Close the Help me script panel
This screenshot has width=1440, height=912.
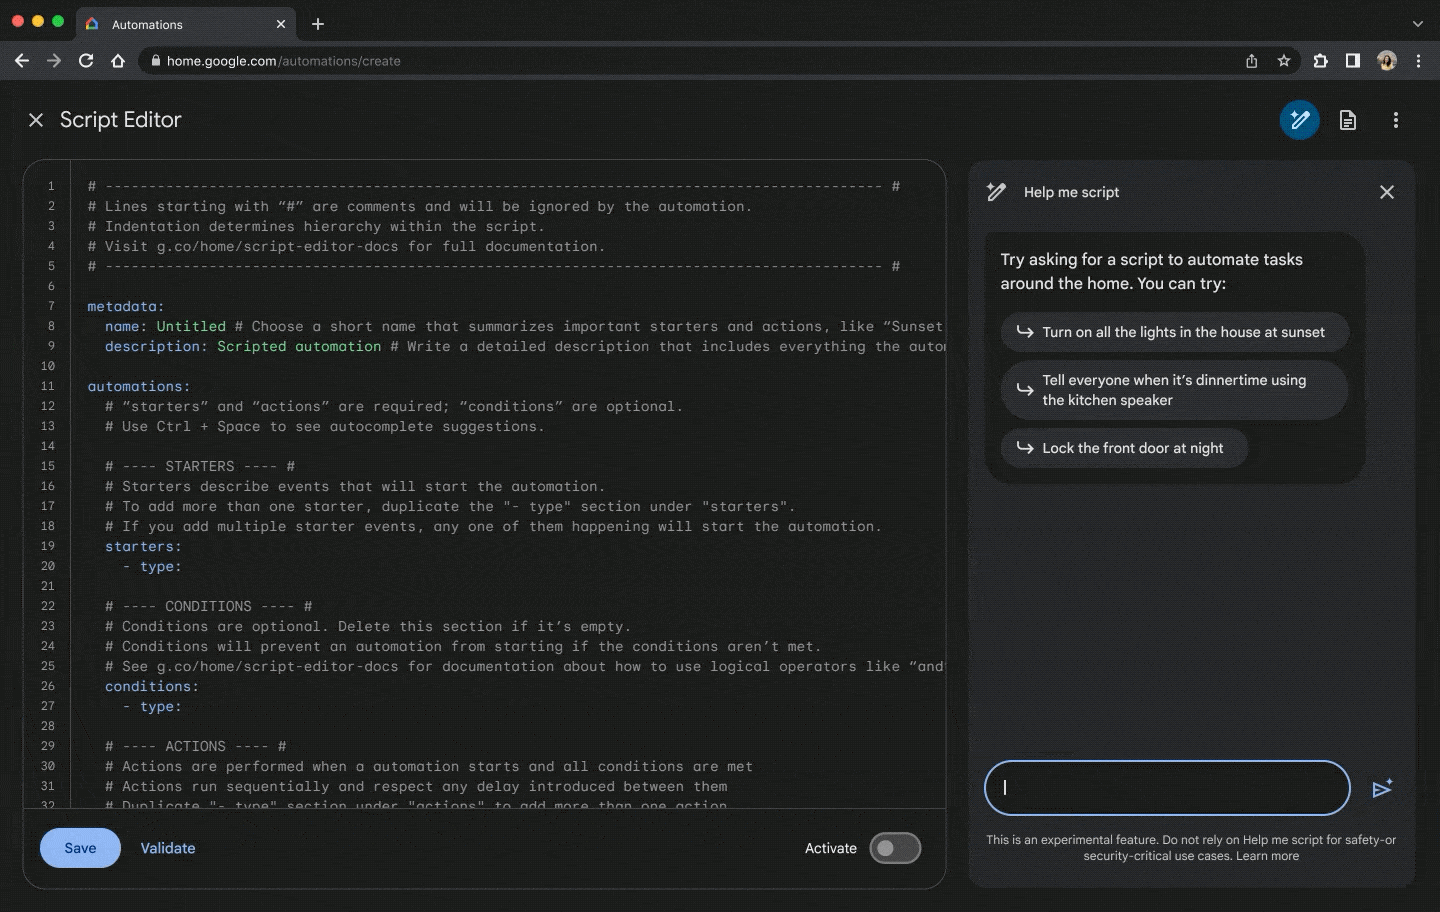click(x=1386, y=192)
